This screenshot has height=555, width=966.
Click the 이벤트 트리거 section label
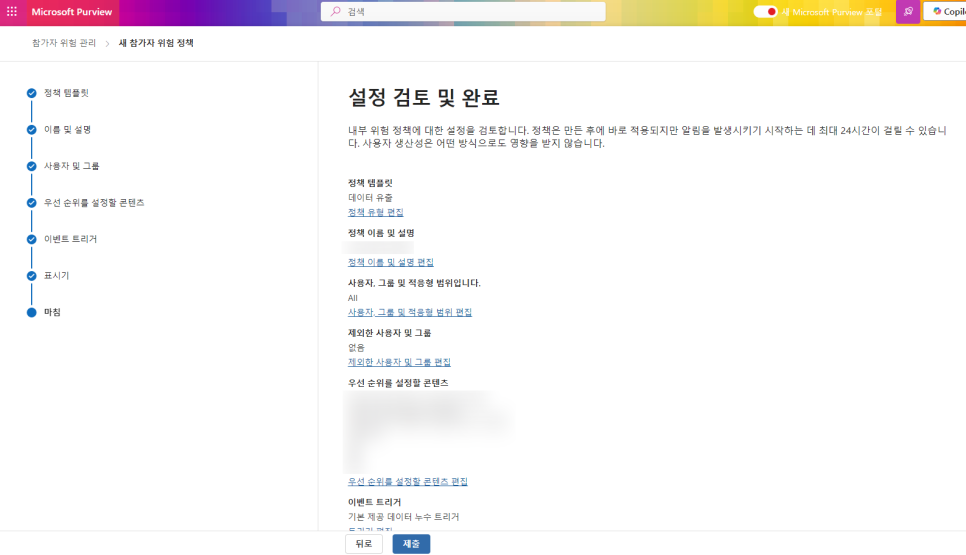click(x=374, y=502)
